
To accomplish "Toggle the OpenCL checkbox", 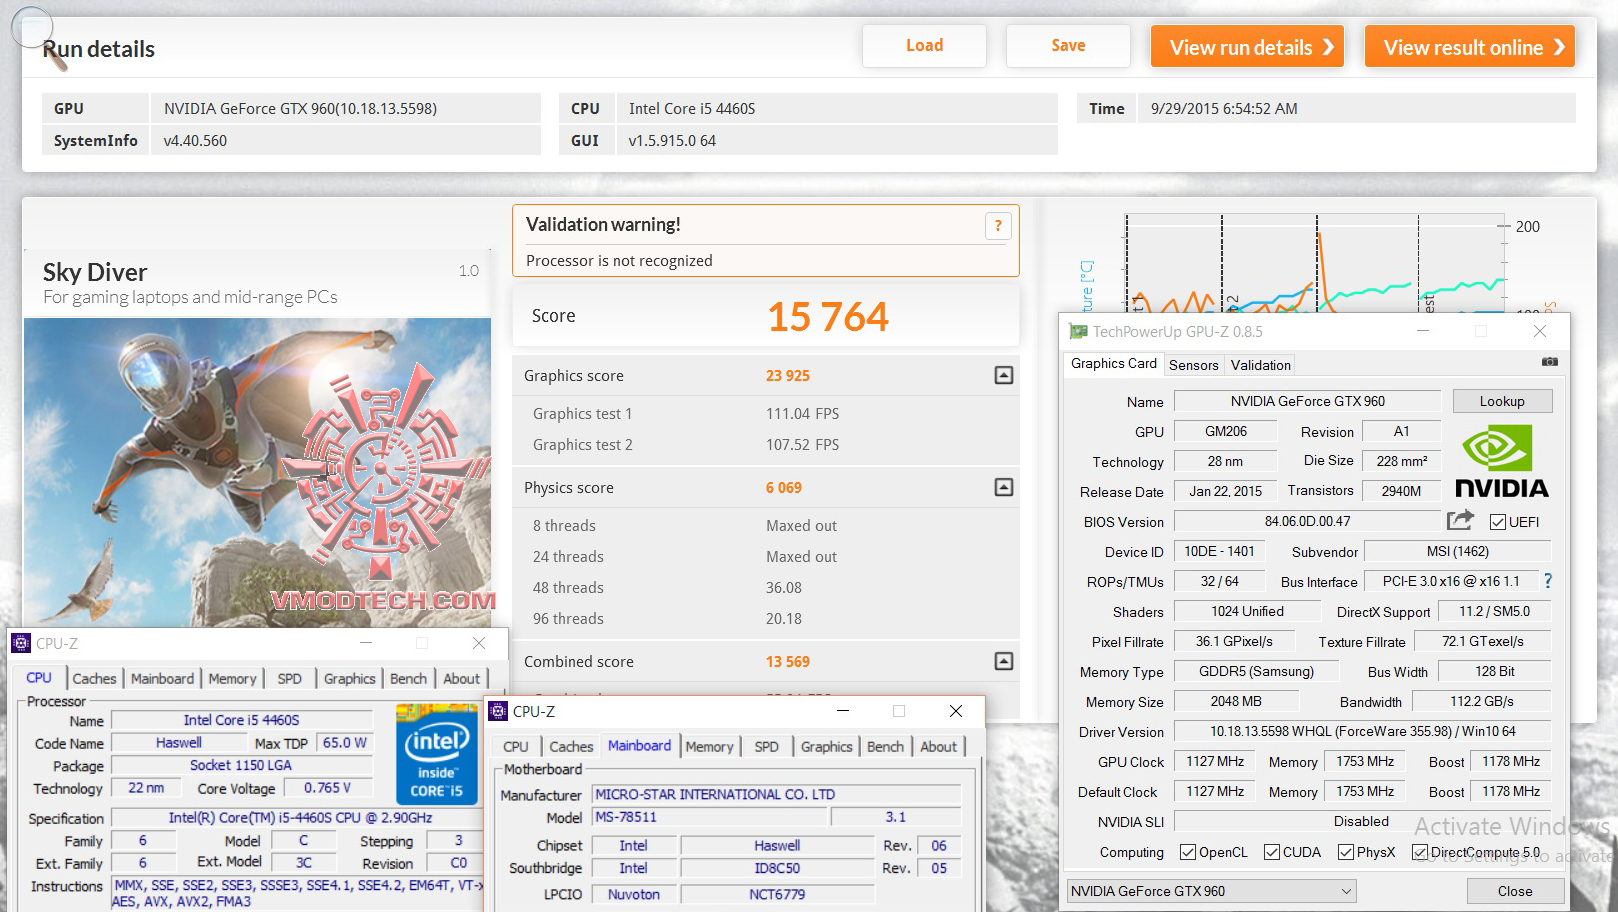I will (x=1188, y=852).
